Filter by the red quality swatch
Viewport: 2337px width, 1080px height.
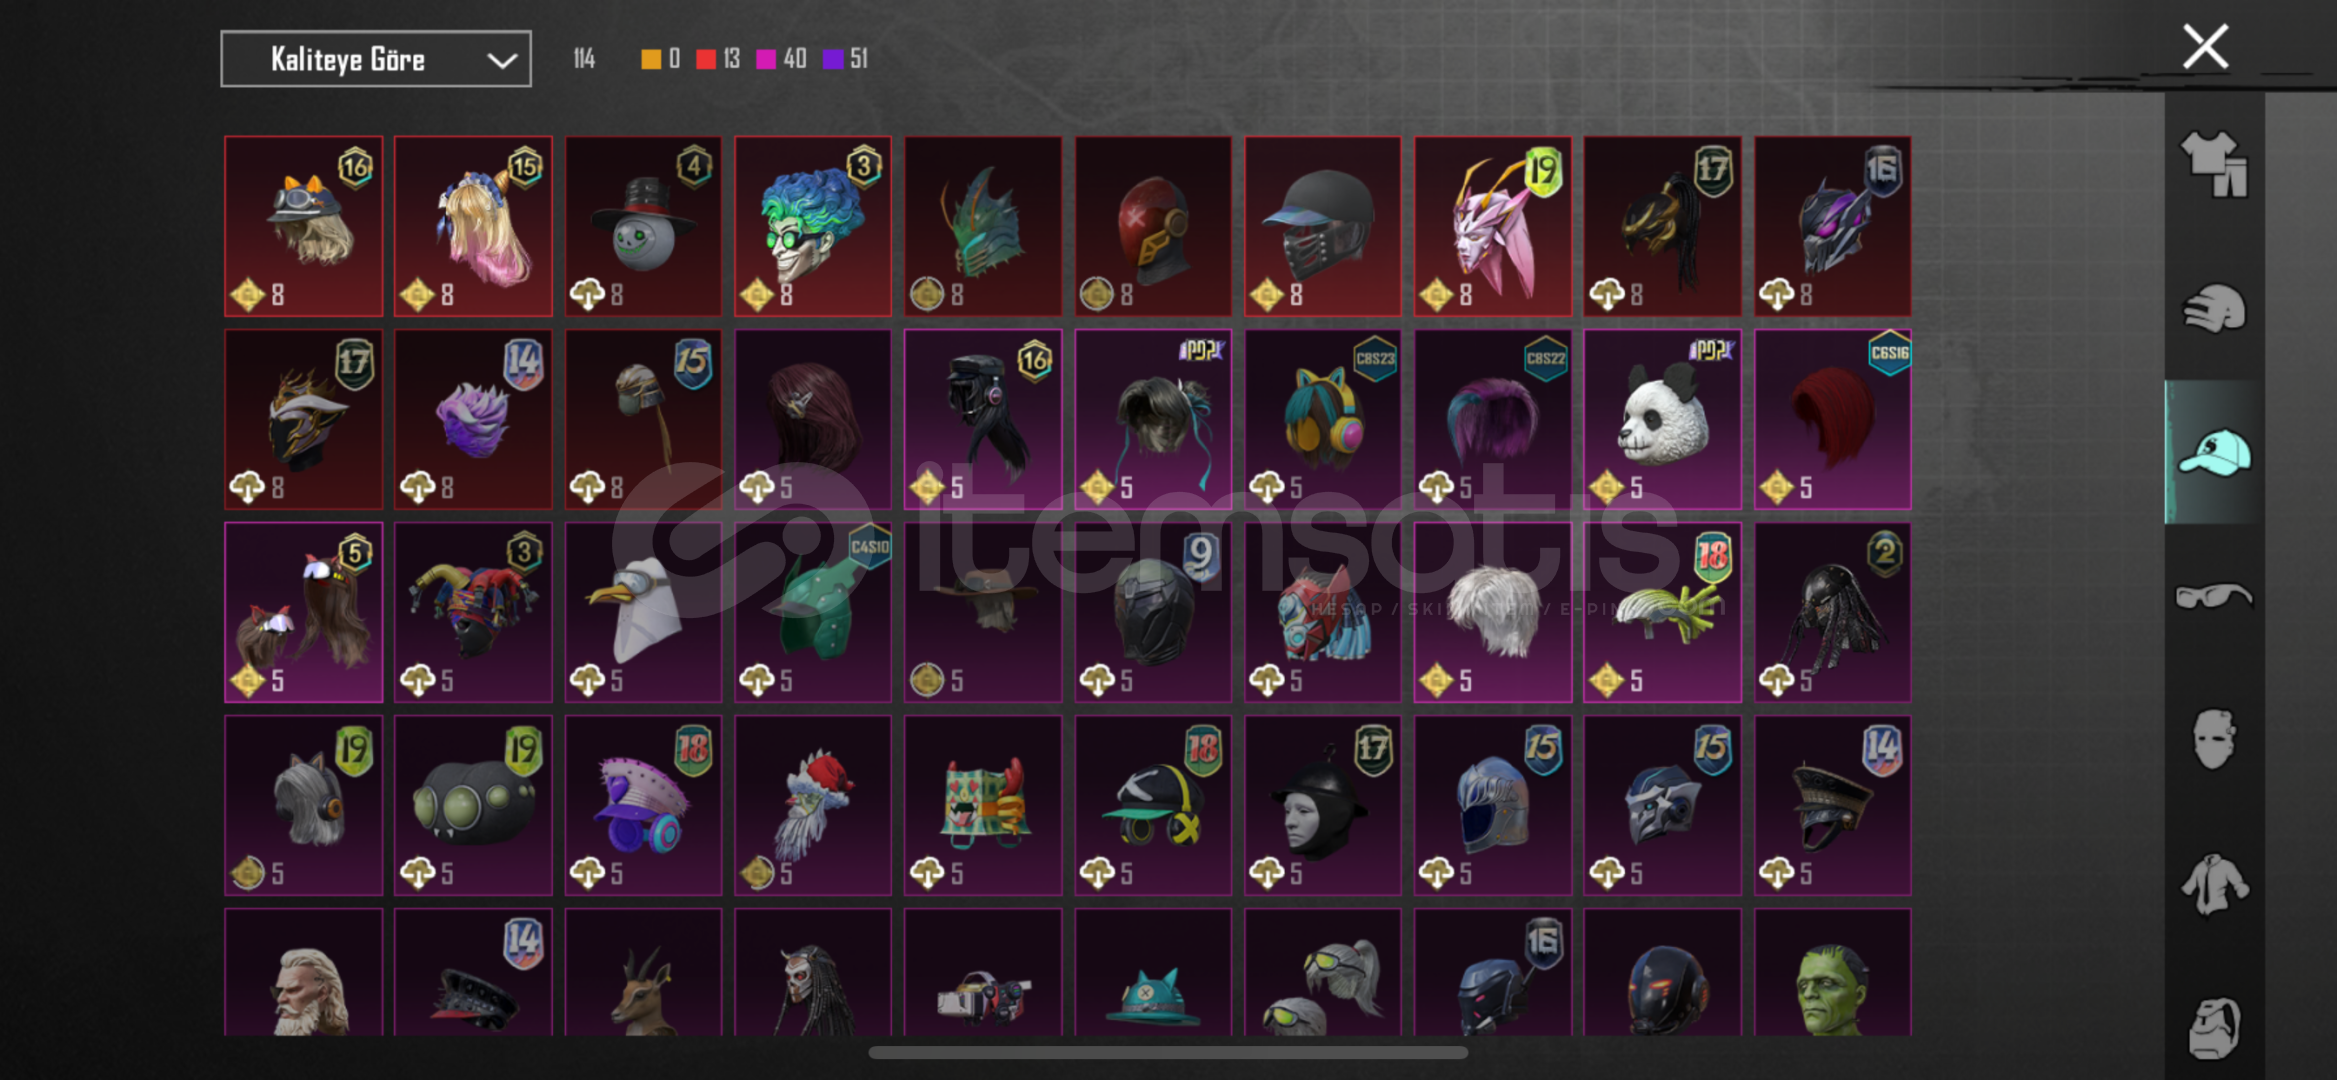coord(706,59)
